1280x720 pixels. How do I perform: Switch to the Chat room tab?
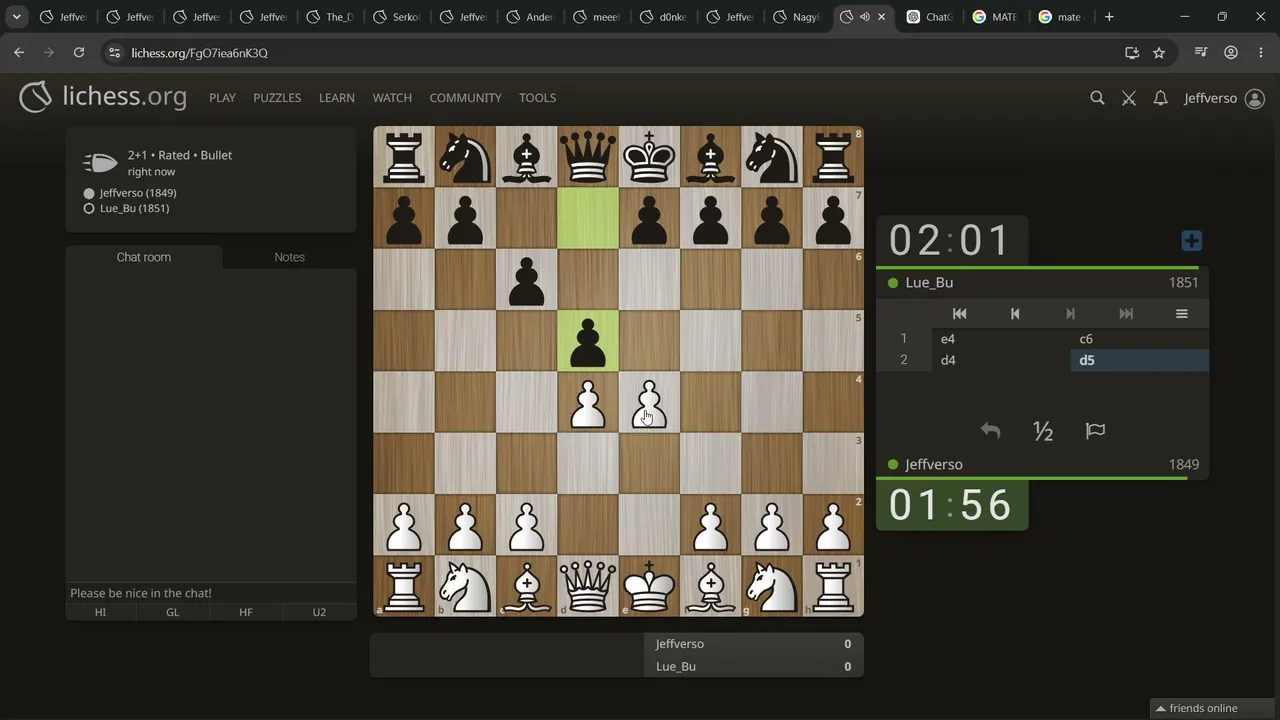click(x=144, y=257)
